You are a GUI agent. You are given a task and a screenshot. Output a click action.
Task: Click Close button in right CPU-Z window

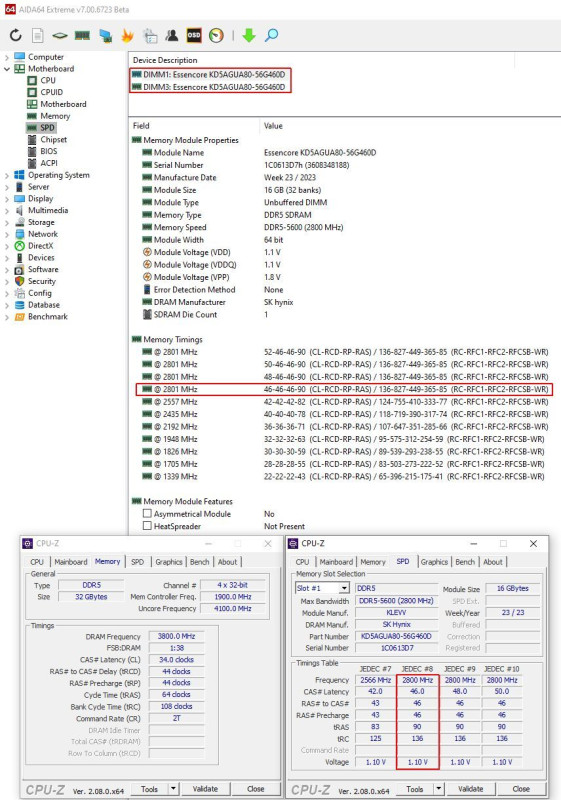click(521, 789)
